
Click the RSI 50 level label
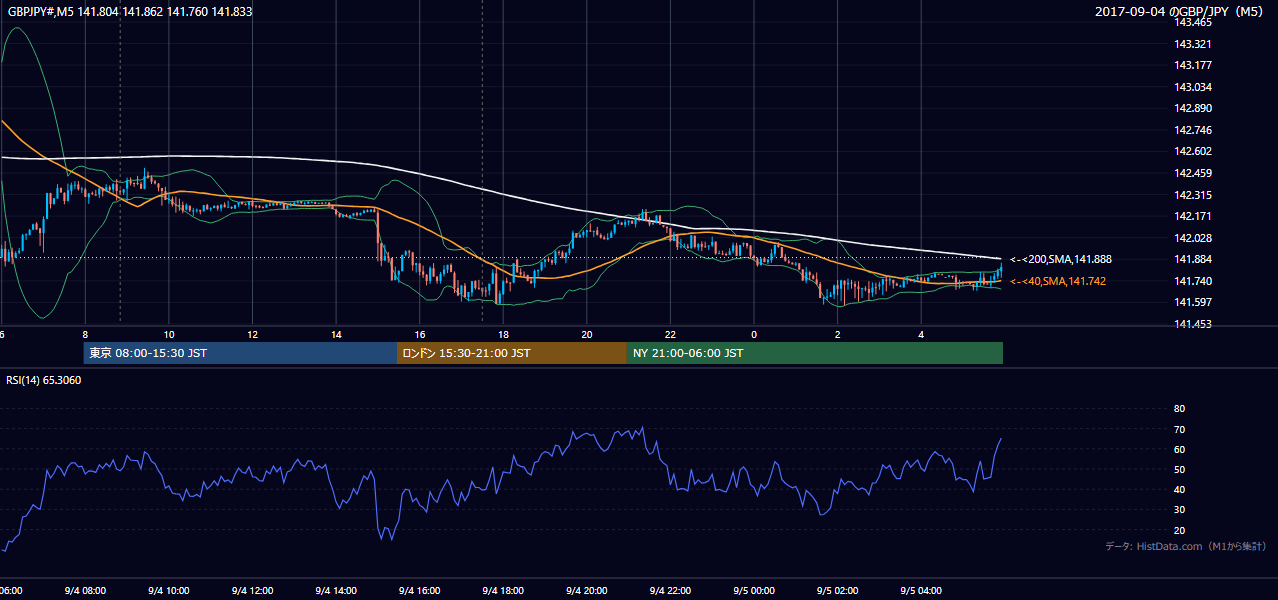pos(1179,469)
